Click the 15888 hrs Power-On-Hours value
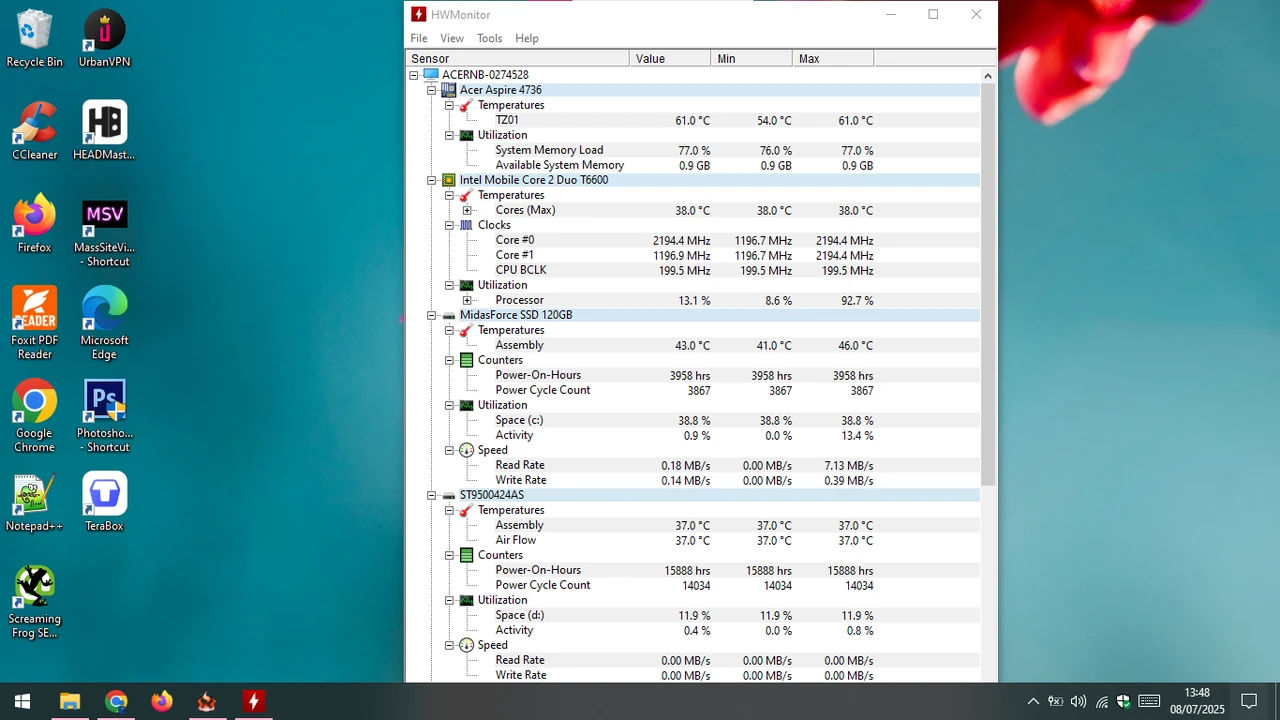Viewport: 1280px width, 720px height. click(687, 570)
